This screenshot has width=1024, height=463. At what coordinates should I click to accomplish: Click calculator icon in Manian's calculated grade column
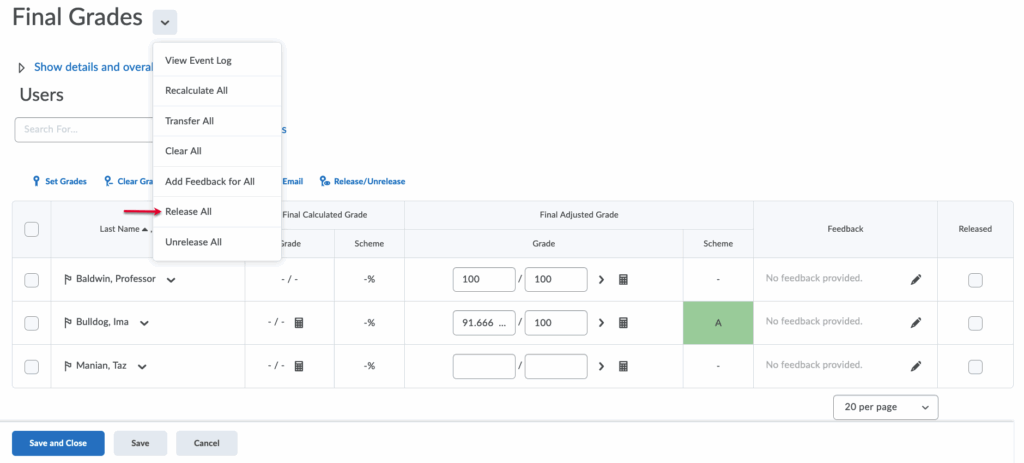[x=298, y=367]
